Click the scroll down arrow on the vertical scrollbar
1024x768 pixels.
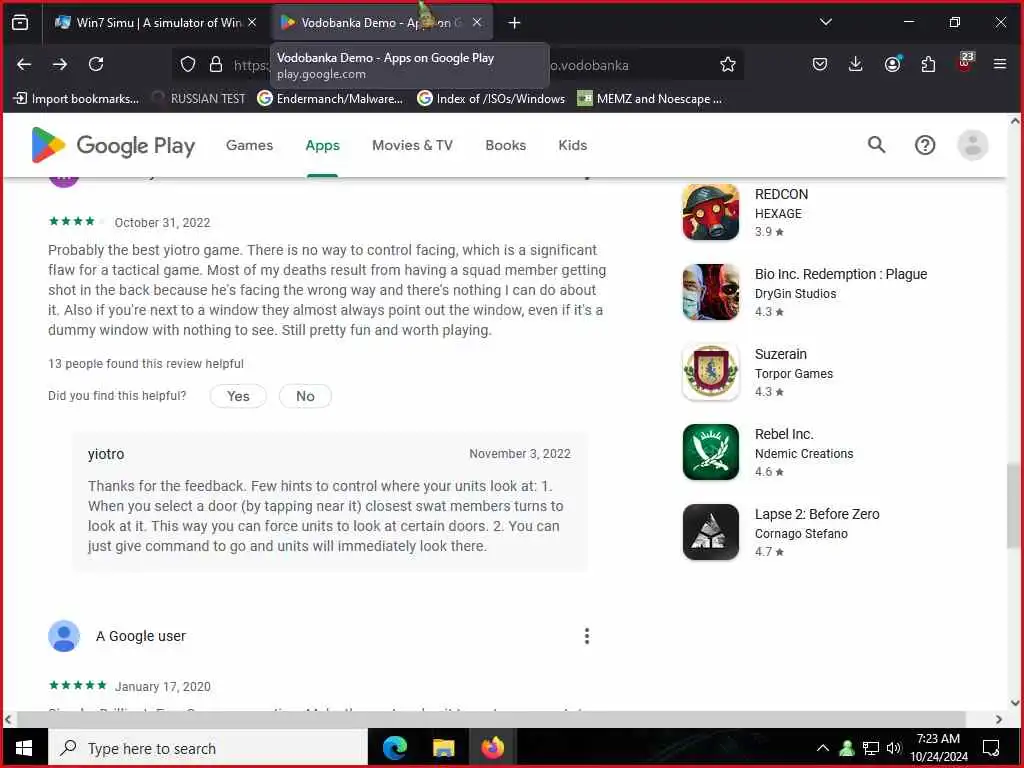click(x=1014, y=703)
